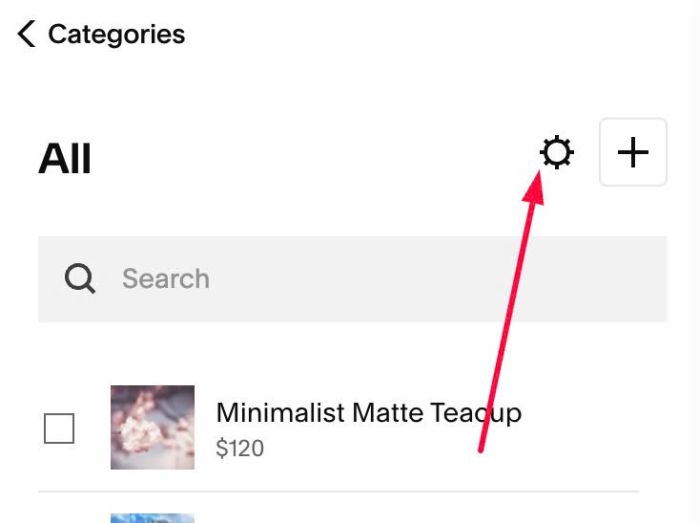Click the empty area of the search bar

click(x=438, y=279)
